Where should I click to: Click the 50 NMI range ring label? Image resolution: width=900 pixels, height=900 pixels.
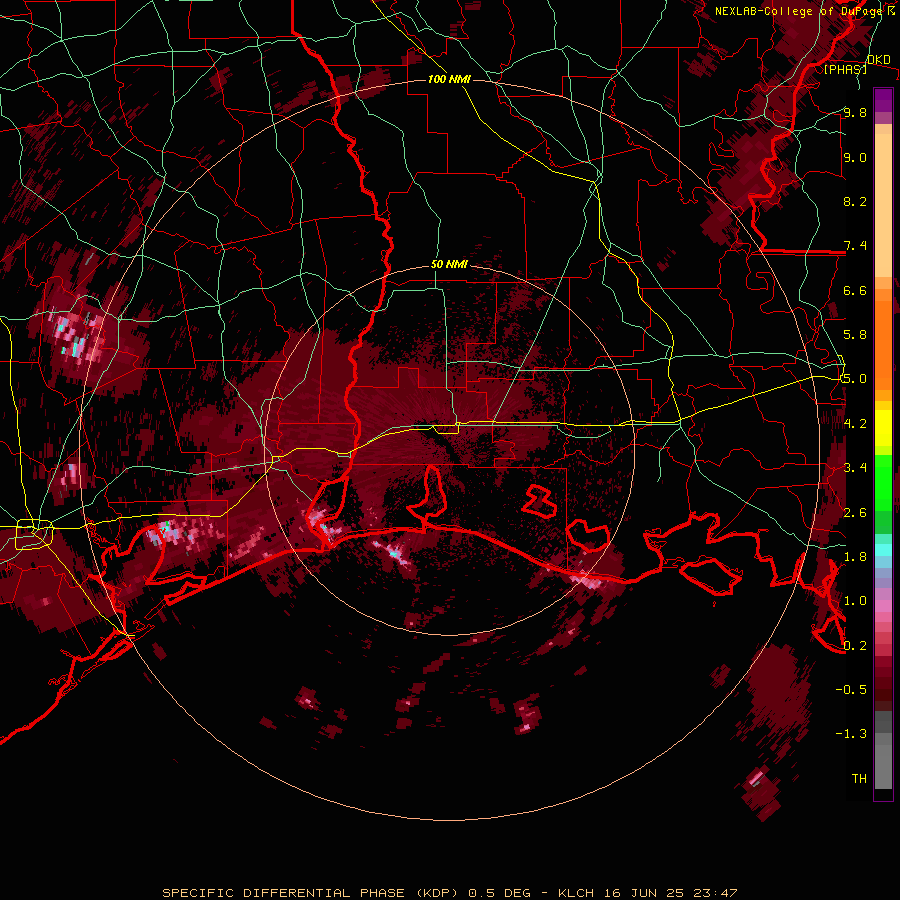449,264
